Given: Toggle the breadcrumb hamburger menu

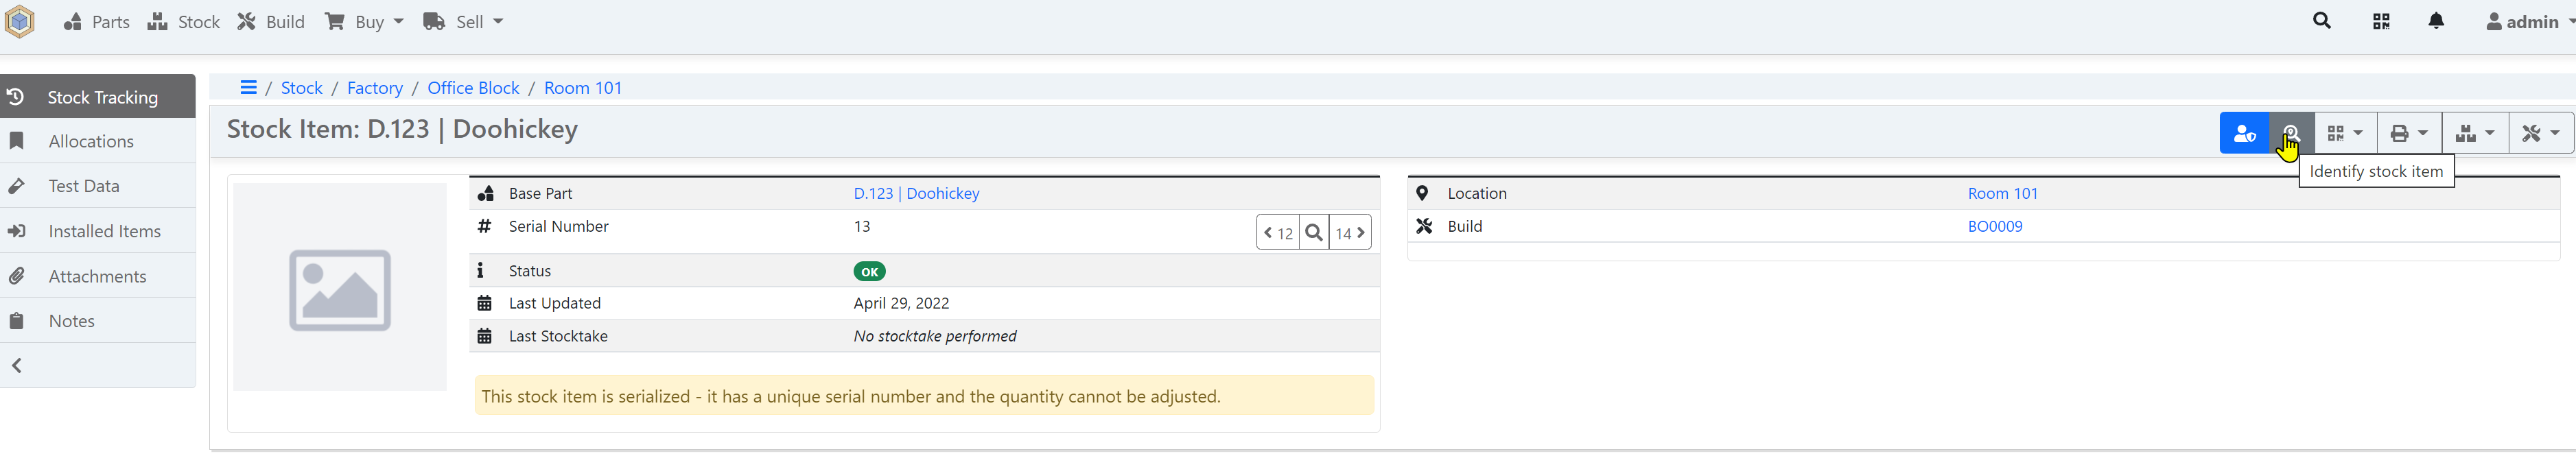Looking at the screenshot, I should [248, 87].
